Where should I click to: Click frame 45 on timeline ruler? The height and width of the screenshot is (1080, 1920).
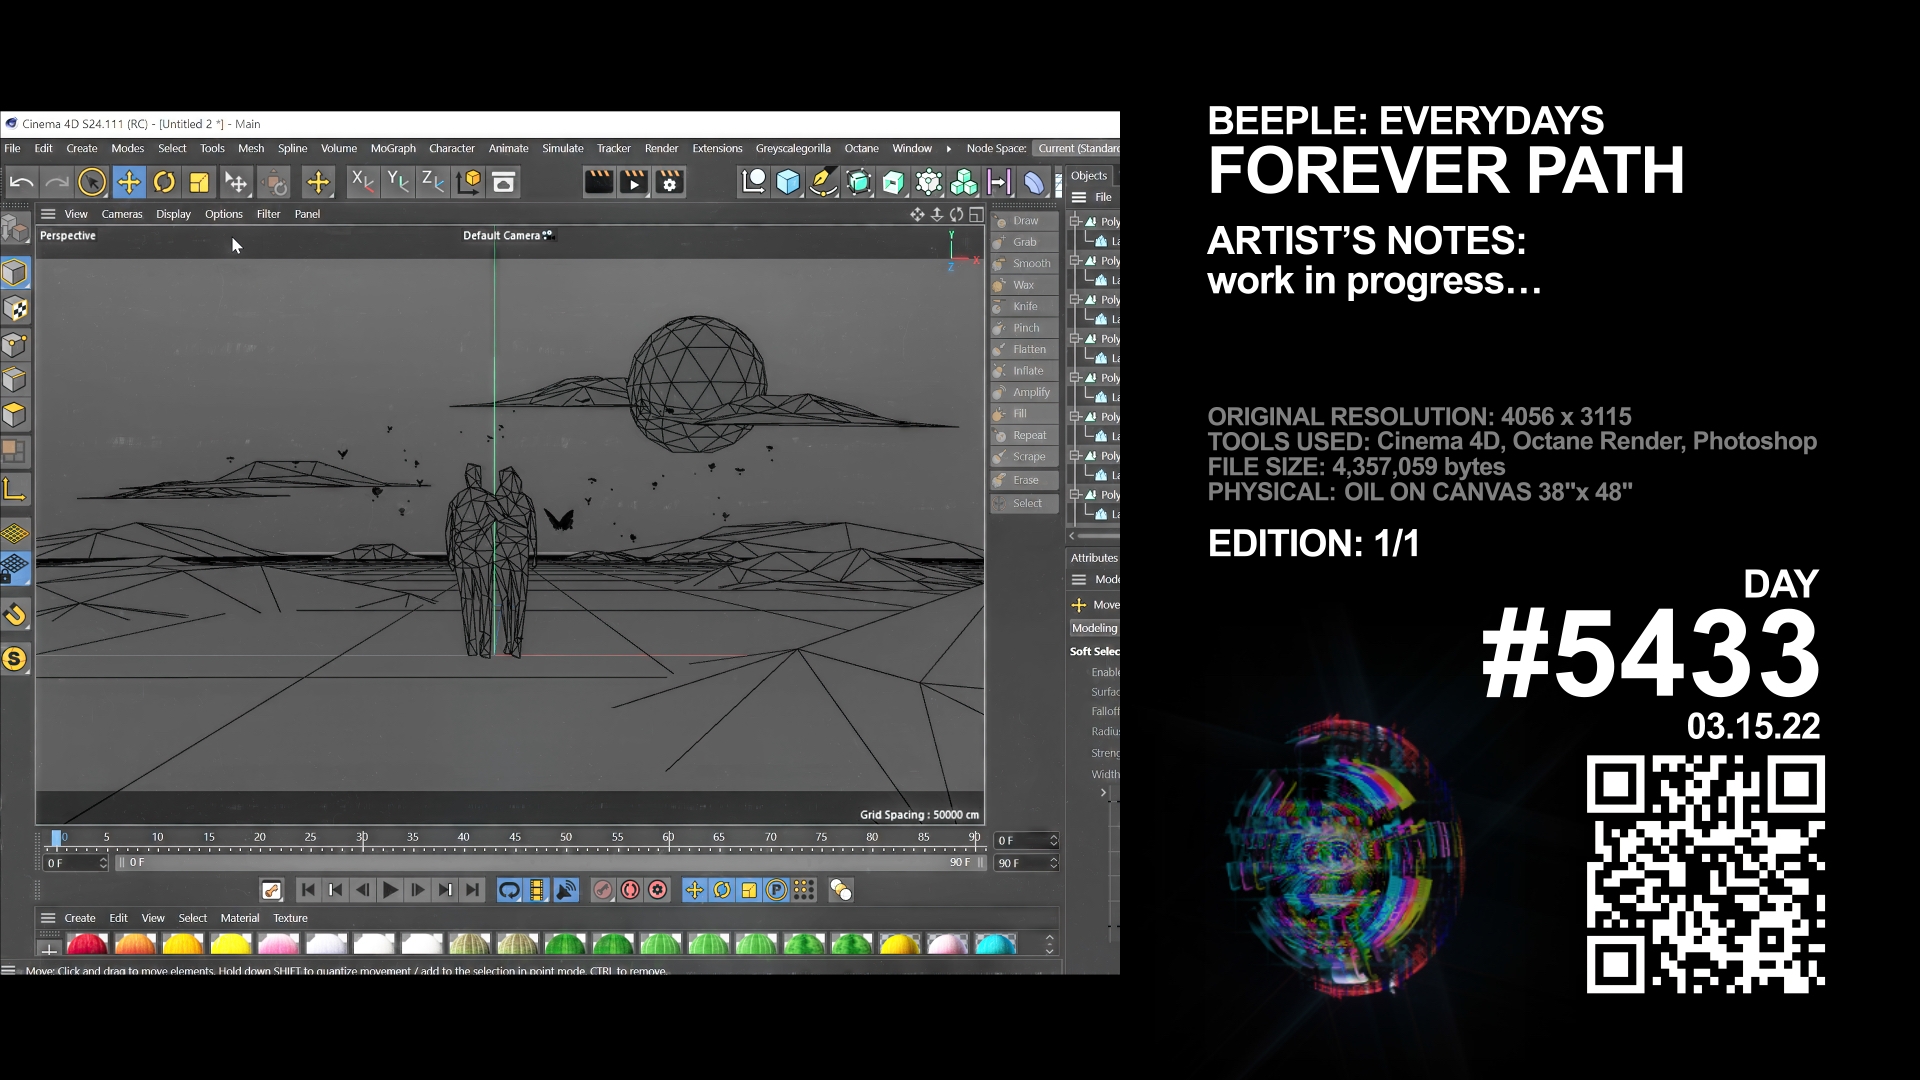515,838
